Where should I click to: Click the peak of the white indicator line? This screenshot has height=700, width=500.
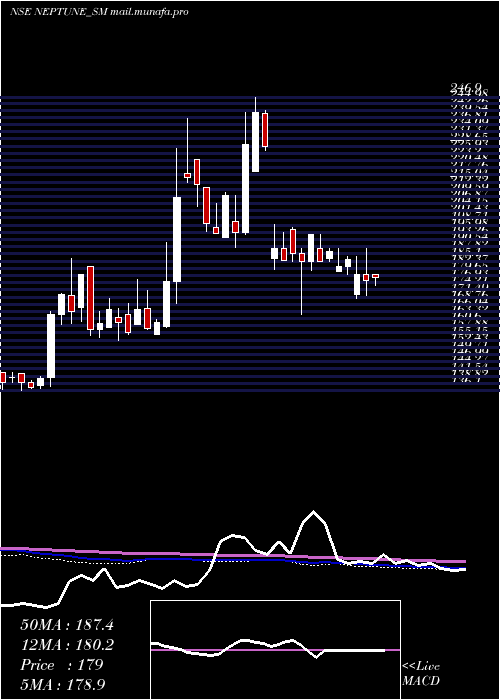314,512
